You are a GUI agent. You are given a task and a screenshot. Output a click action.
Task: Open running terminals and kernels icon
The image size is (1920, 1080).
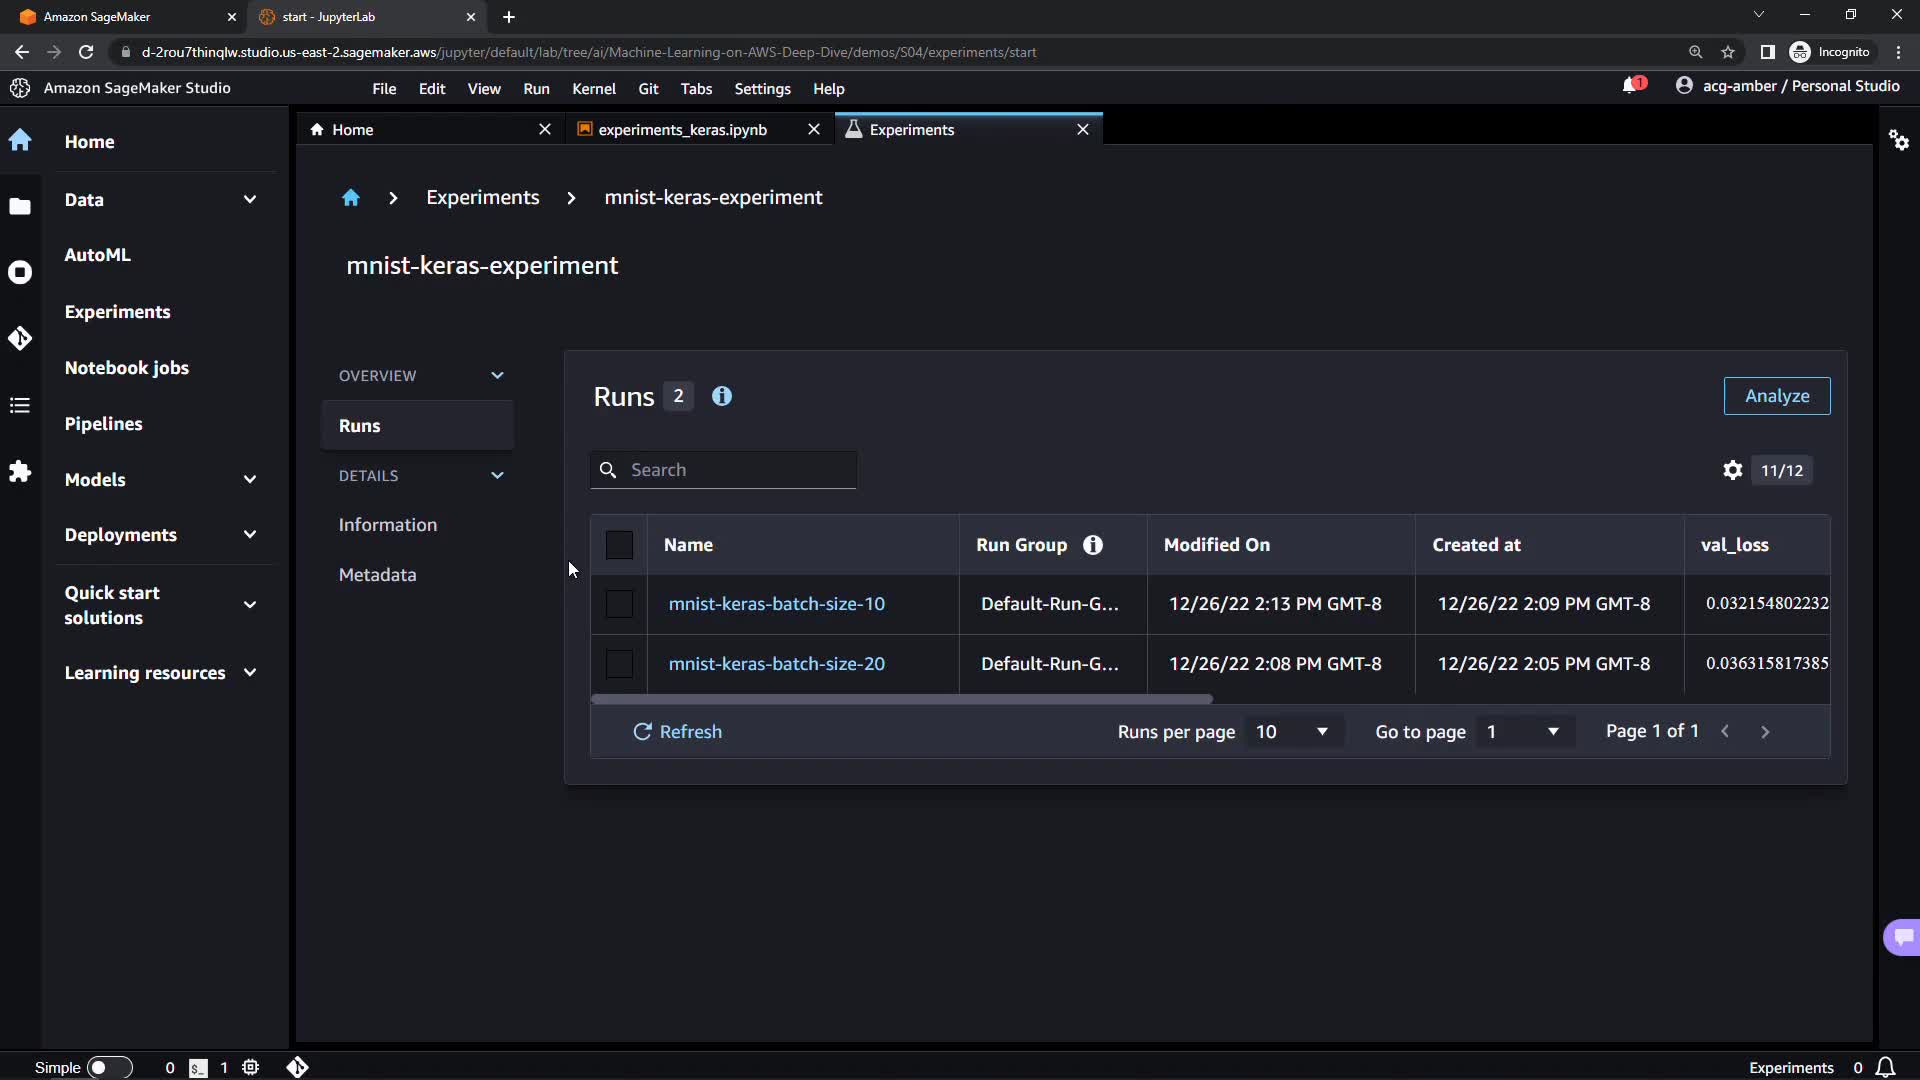point(20,272)
